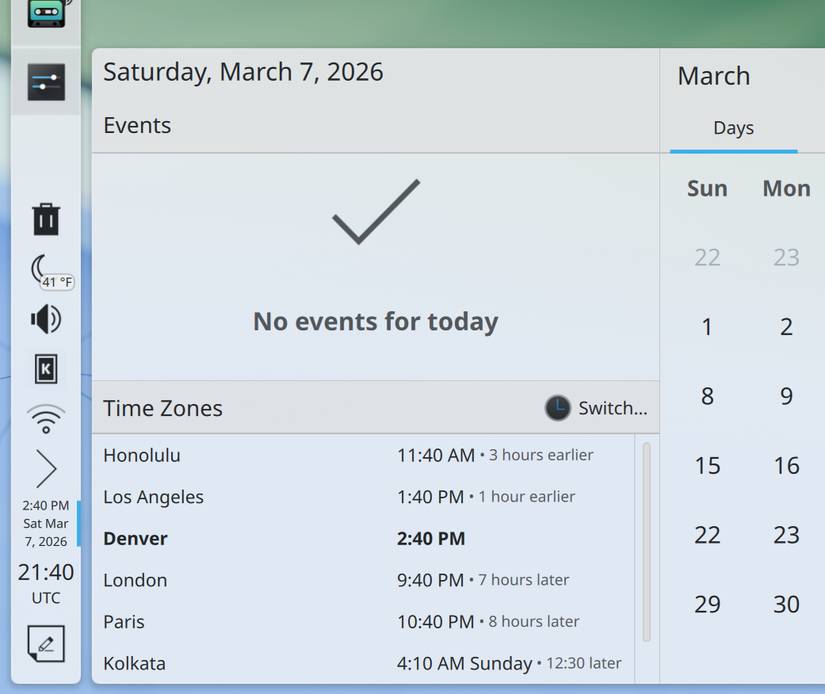
Task: Click the small clock icon on the Switch button
Action: 558,407
